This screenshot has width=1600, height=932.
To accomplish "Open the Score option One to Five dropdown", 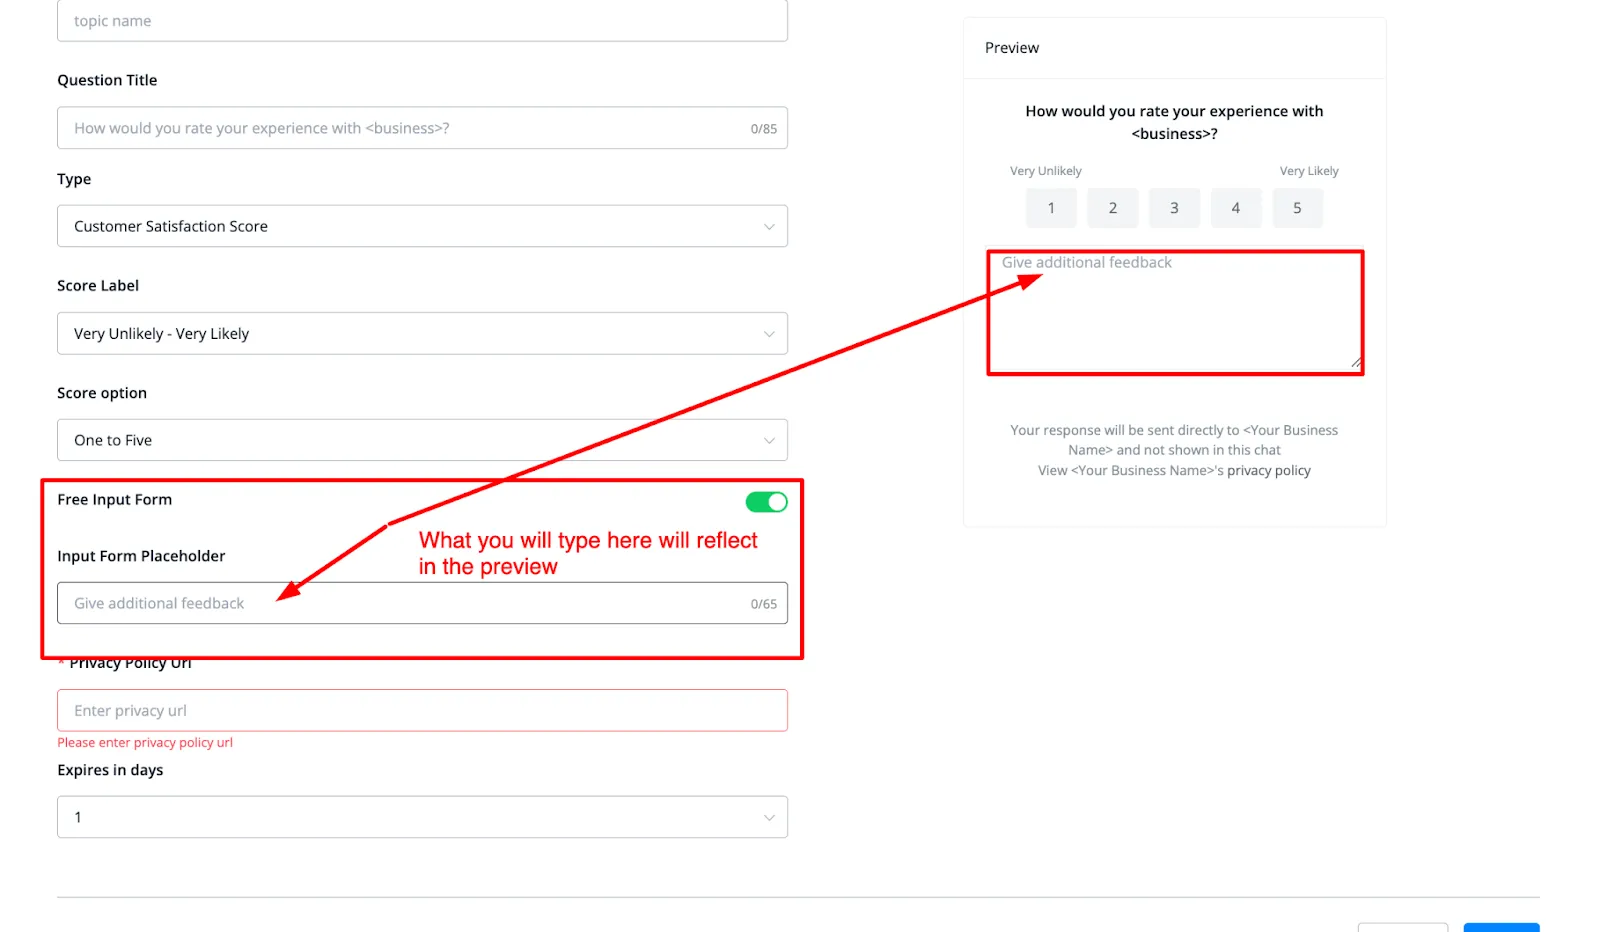I will (x=422, y=440).
